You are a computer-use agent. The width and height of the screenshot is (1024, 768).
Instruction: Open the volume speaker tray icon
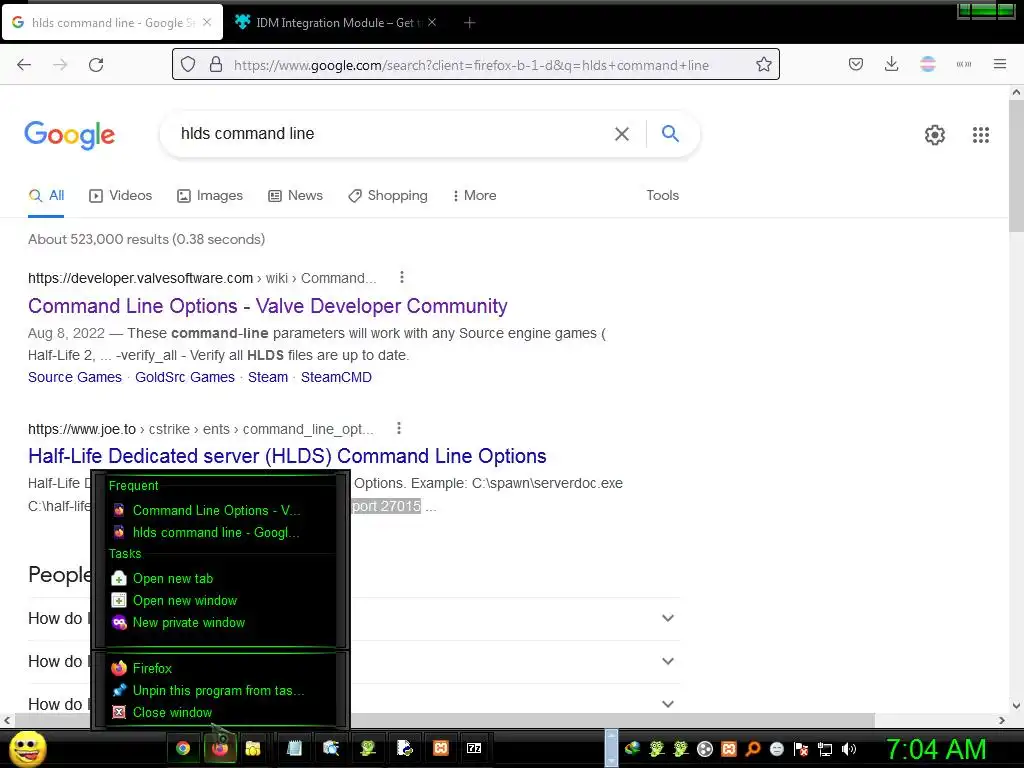point(848,749)
